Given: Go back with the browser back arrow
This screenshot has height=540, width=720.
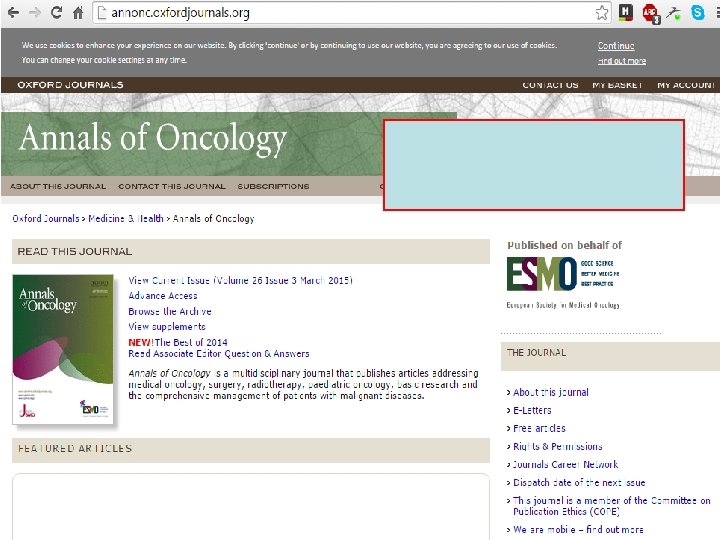Looking at the screenshot, I should (x=13, y=12).
